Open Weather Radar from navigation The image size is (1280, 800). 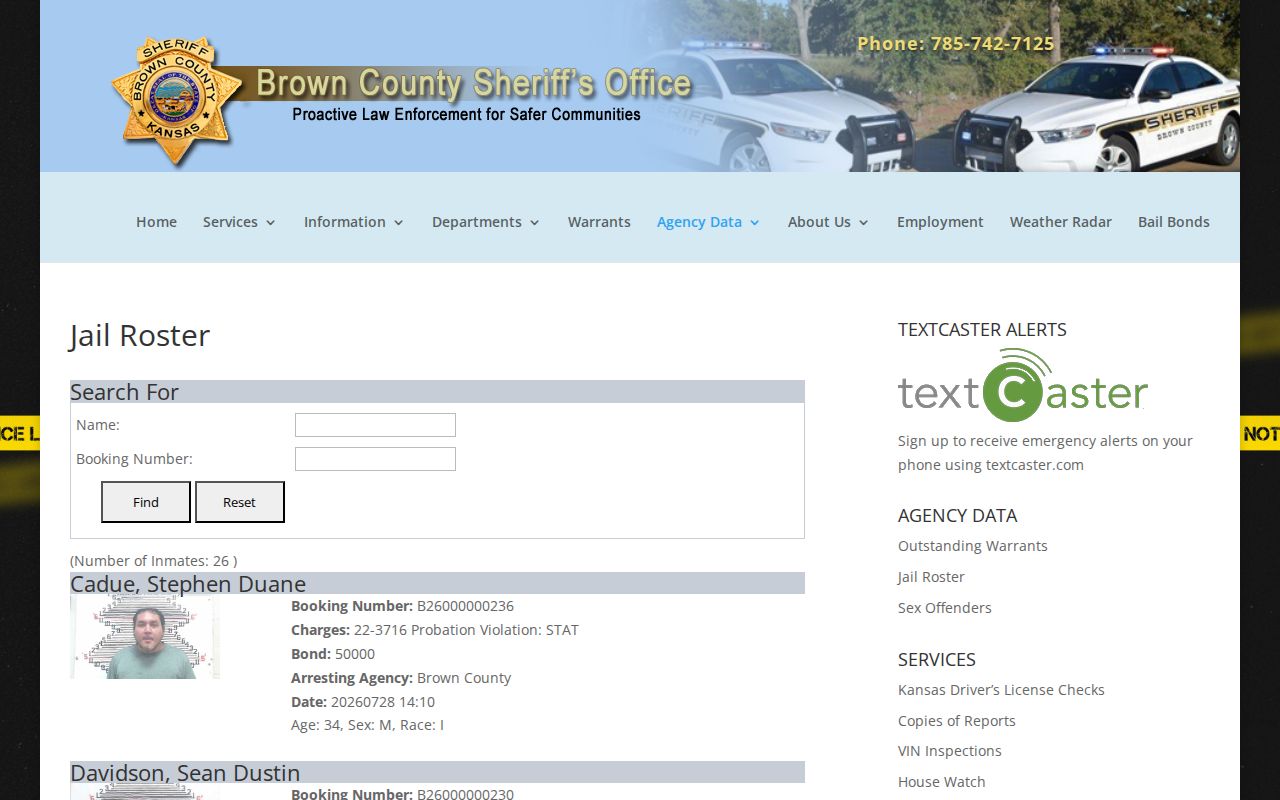point(1060,222)
